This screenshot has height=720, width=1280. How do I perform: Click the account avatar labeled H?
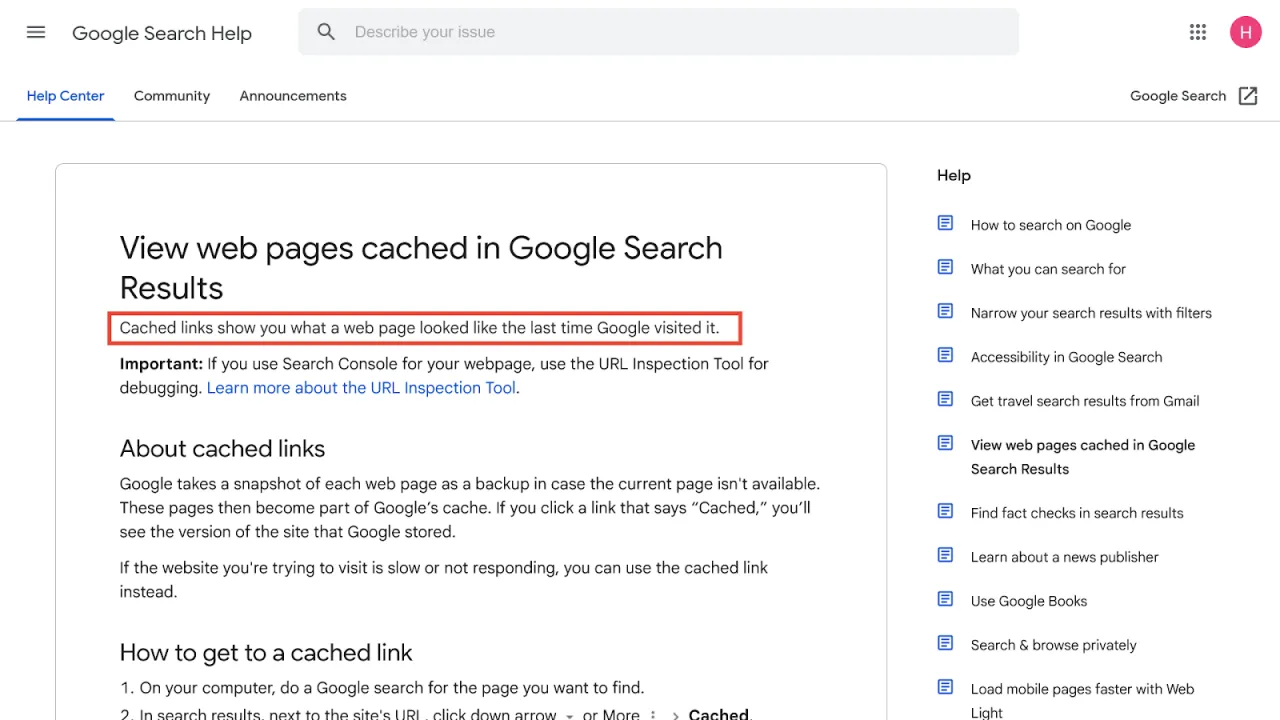pos(1246,32)
